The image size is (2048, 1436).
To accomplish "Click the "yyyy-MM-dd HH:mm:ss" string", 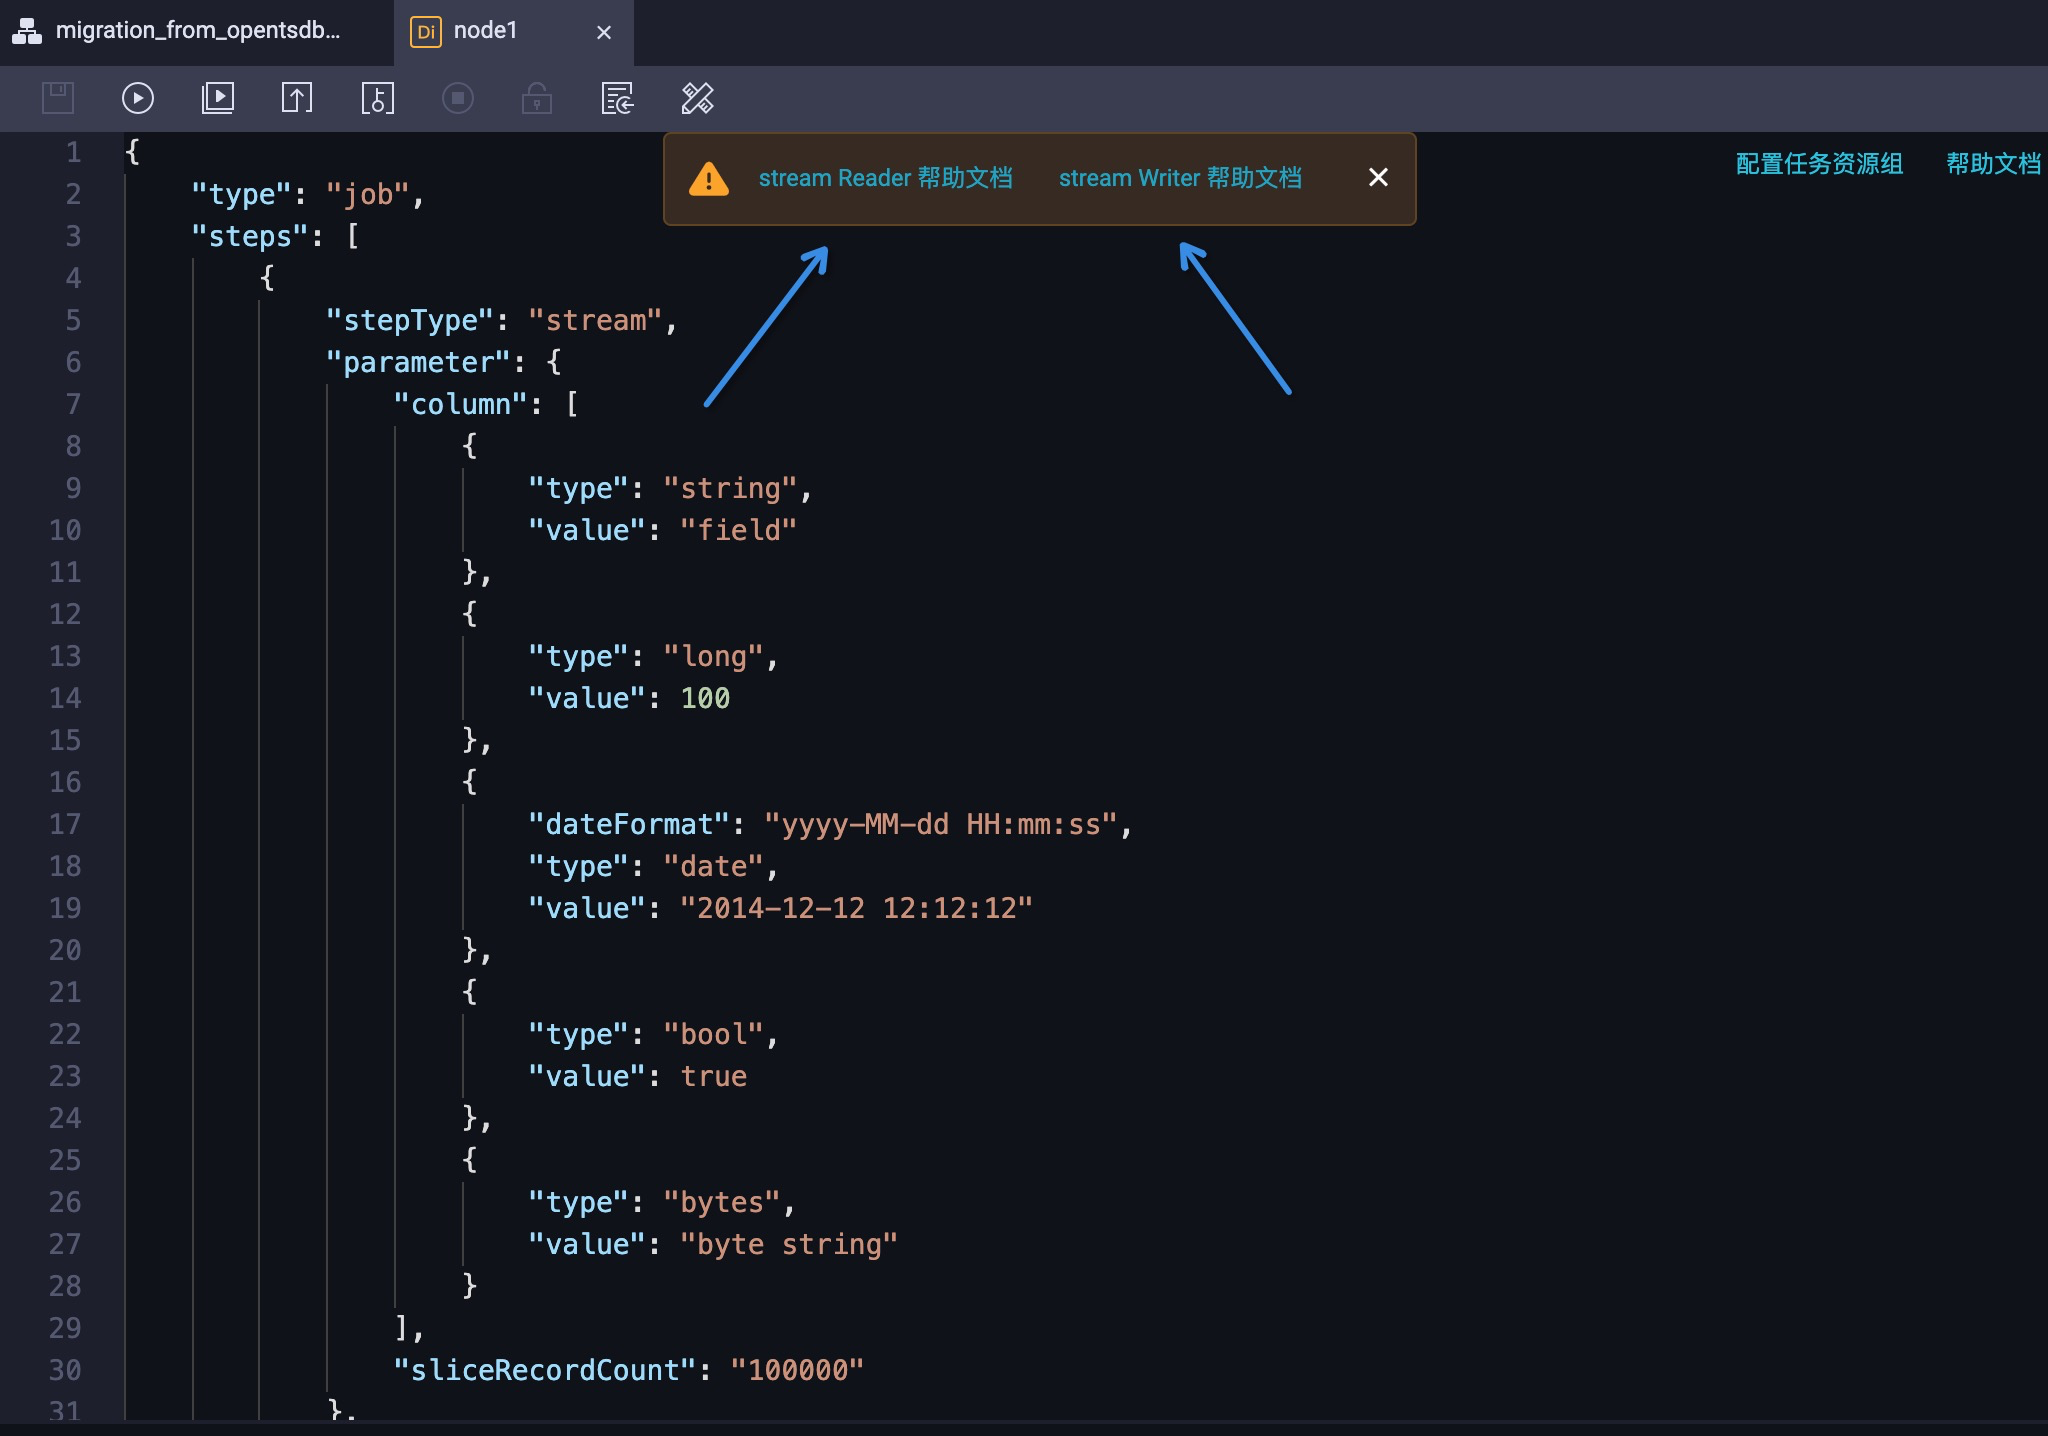I will pyautogui.click(x=941, y=824).
